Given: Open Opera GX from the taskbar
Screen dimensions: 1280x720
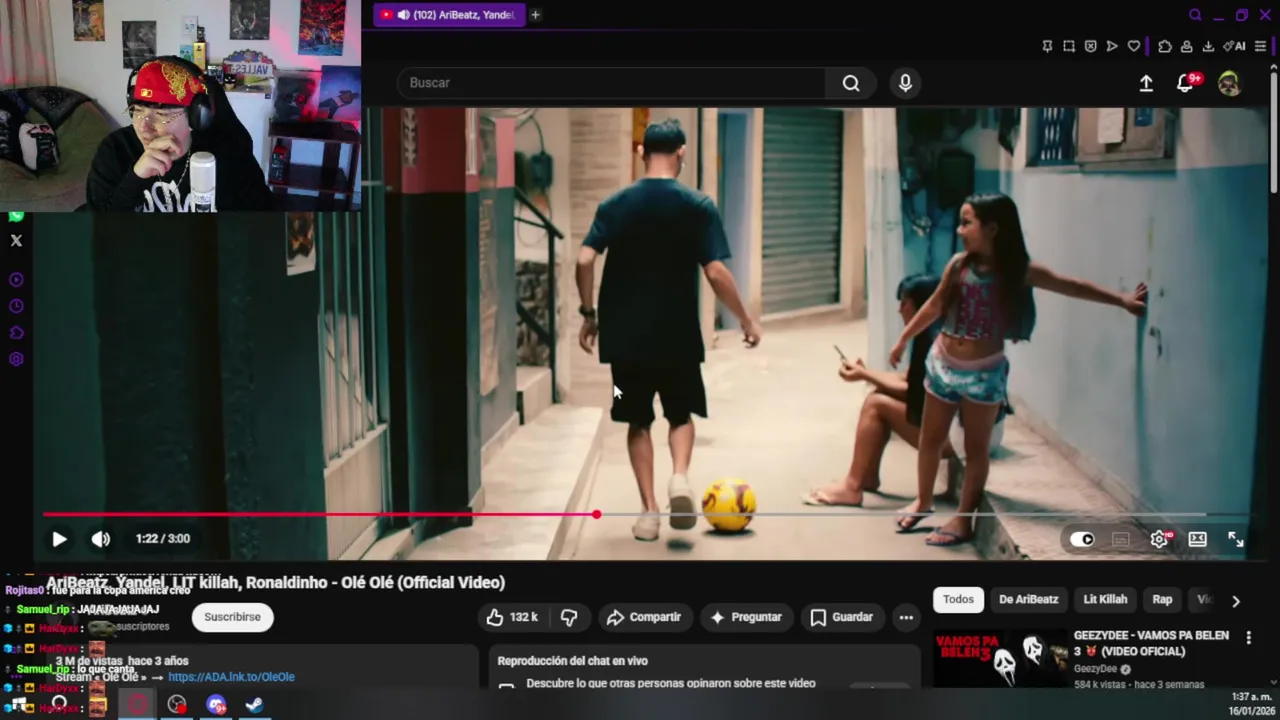Looking at the screenshot, I should pos(137,705).
